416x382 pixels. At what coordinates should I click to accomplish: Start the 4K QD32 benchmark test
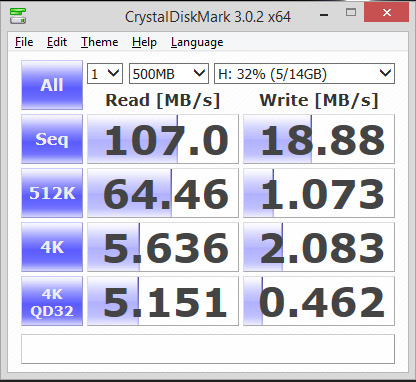click(52, 301)
